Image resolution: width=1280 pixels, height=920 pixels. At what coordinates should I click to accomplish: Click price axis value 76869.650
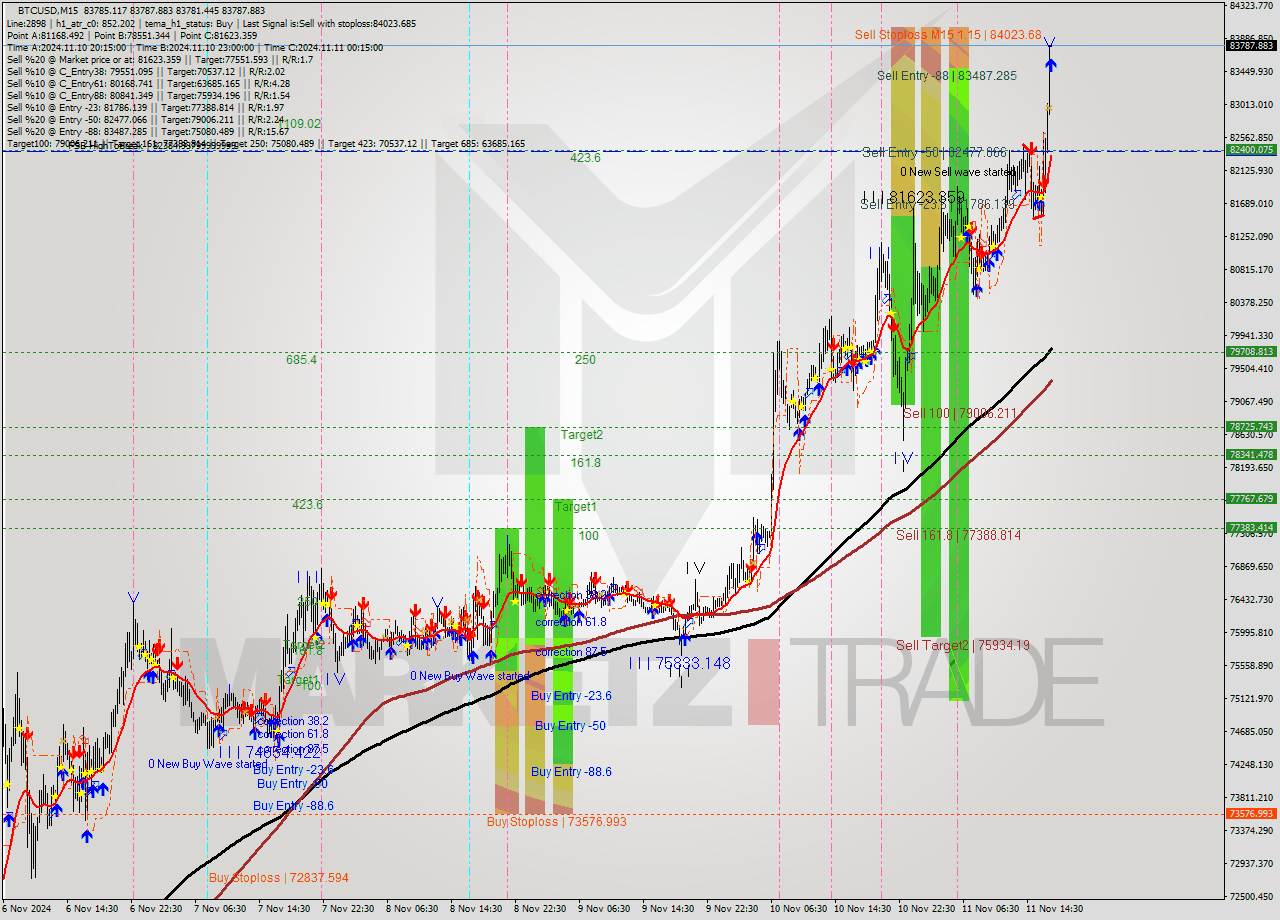(1251, 567)
